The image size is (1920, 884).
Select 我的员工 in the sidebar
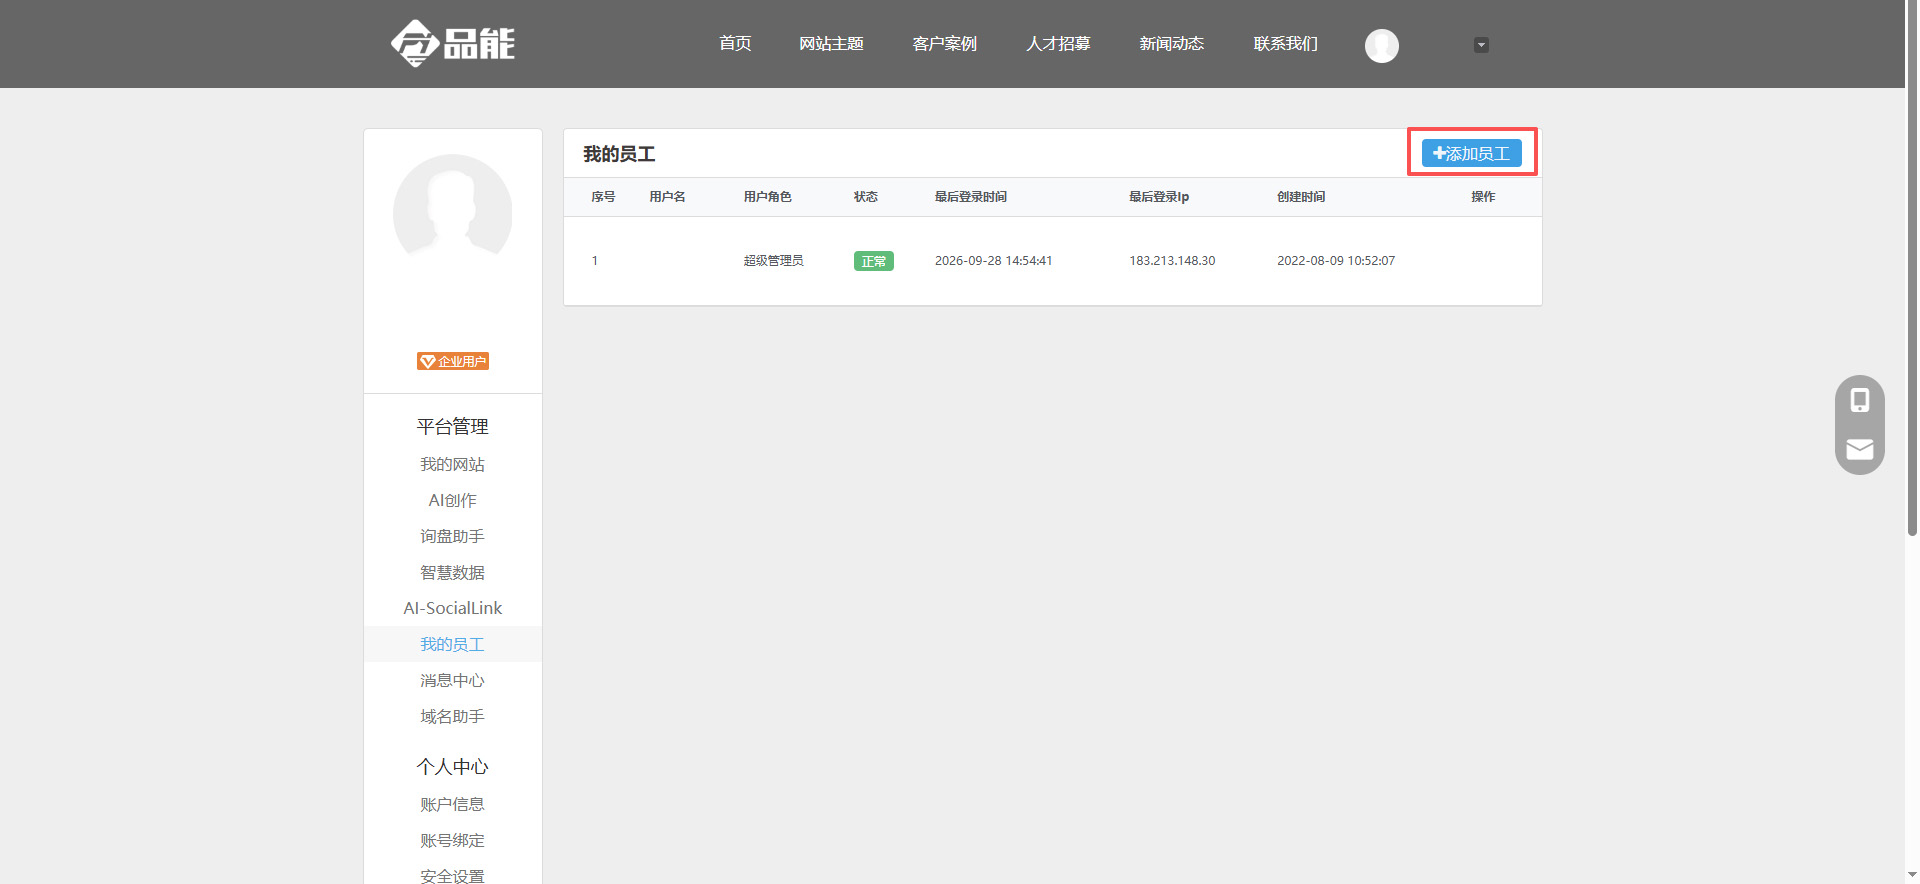coord(453,644)
